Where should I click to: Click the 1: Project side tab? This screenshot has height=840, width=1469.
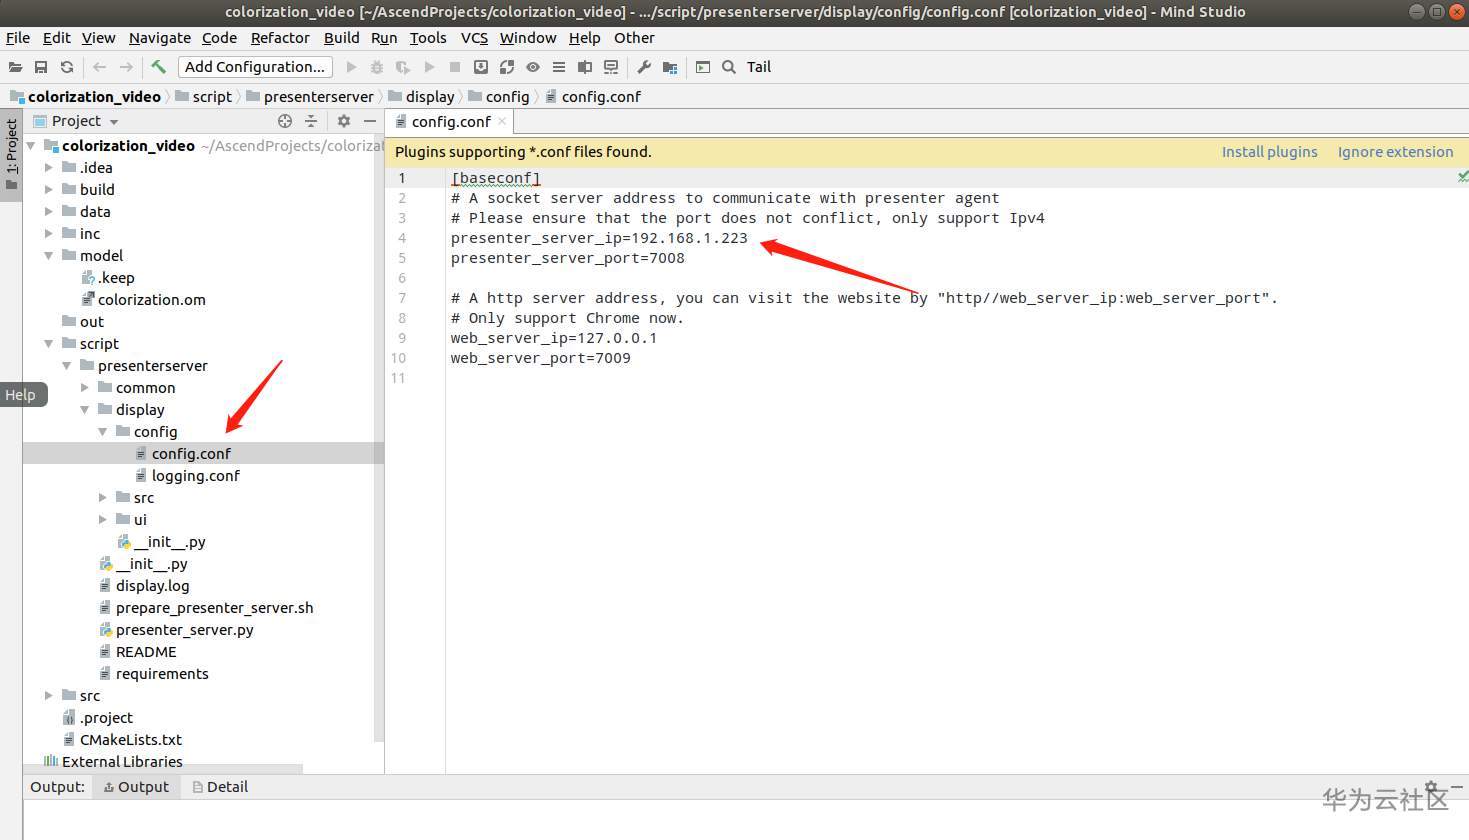pos(12,155)
